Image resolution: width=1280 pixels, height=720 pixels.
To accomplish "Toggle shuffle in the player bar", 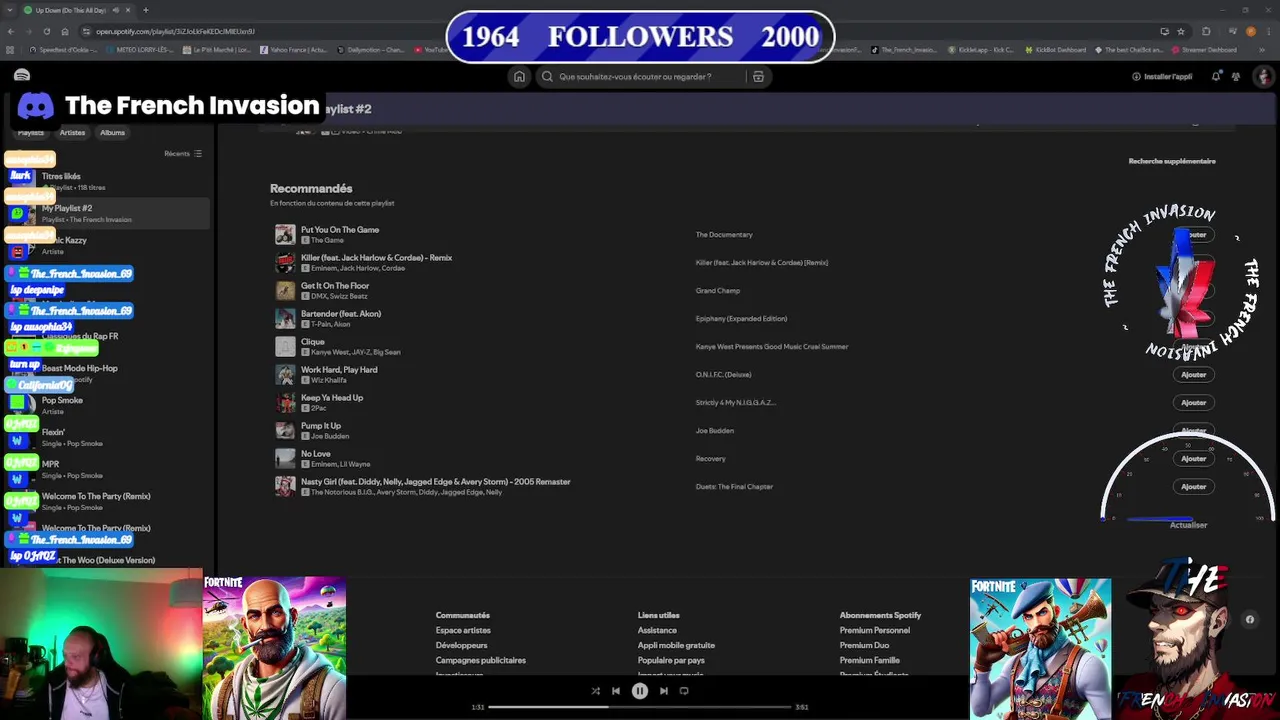I will 595,690.
